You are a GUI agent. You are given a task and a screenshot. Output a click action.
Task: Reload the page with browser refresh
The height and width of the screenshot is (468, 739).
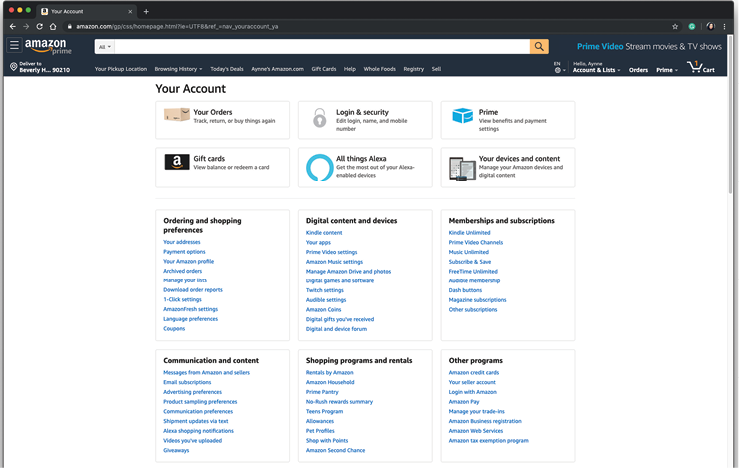39,26
